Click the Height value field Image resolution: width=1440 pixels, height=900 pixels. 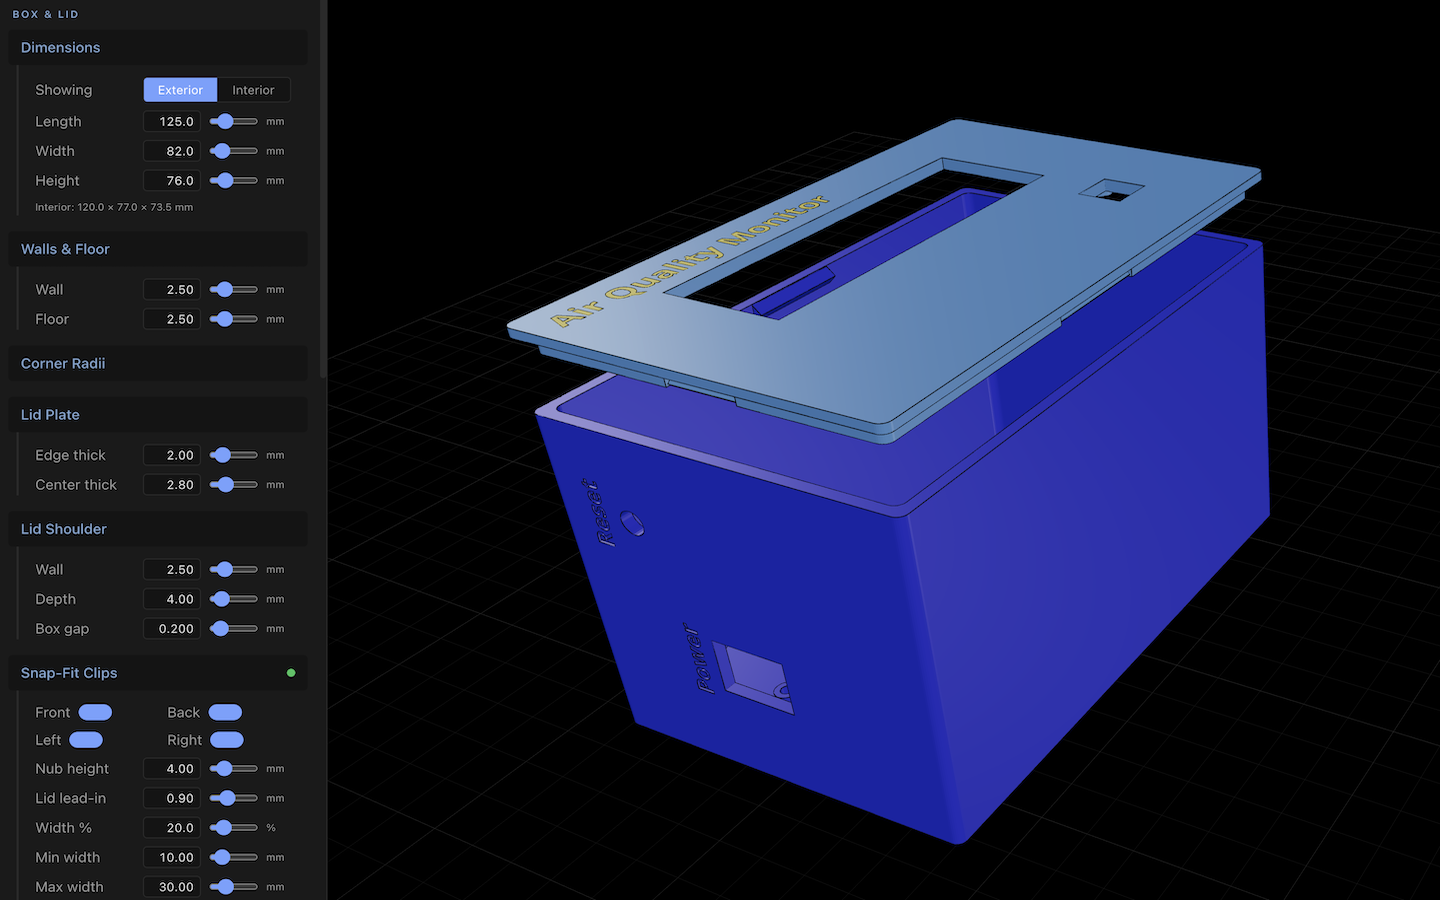[x=172, y=181]
